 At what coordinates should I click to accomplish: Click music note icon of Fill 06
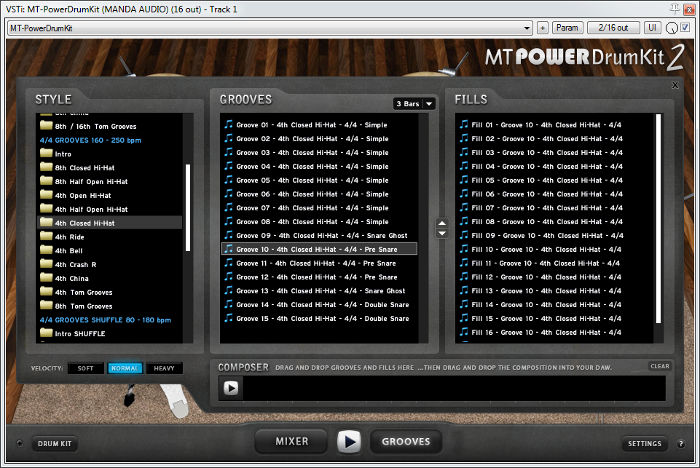point(464,193)
